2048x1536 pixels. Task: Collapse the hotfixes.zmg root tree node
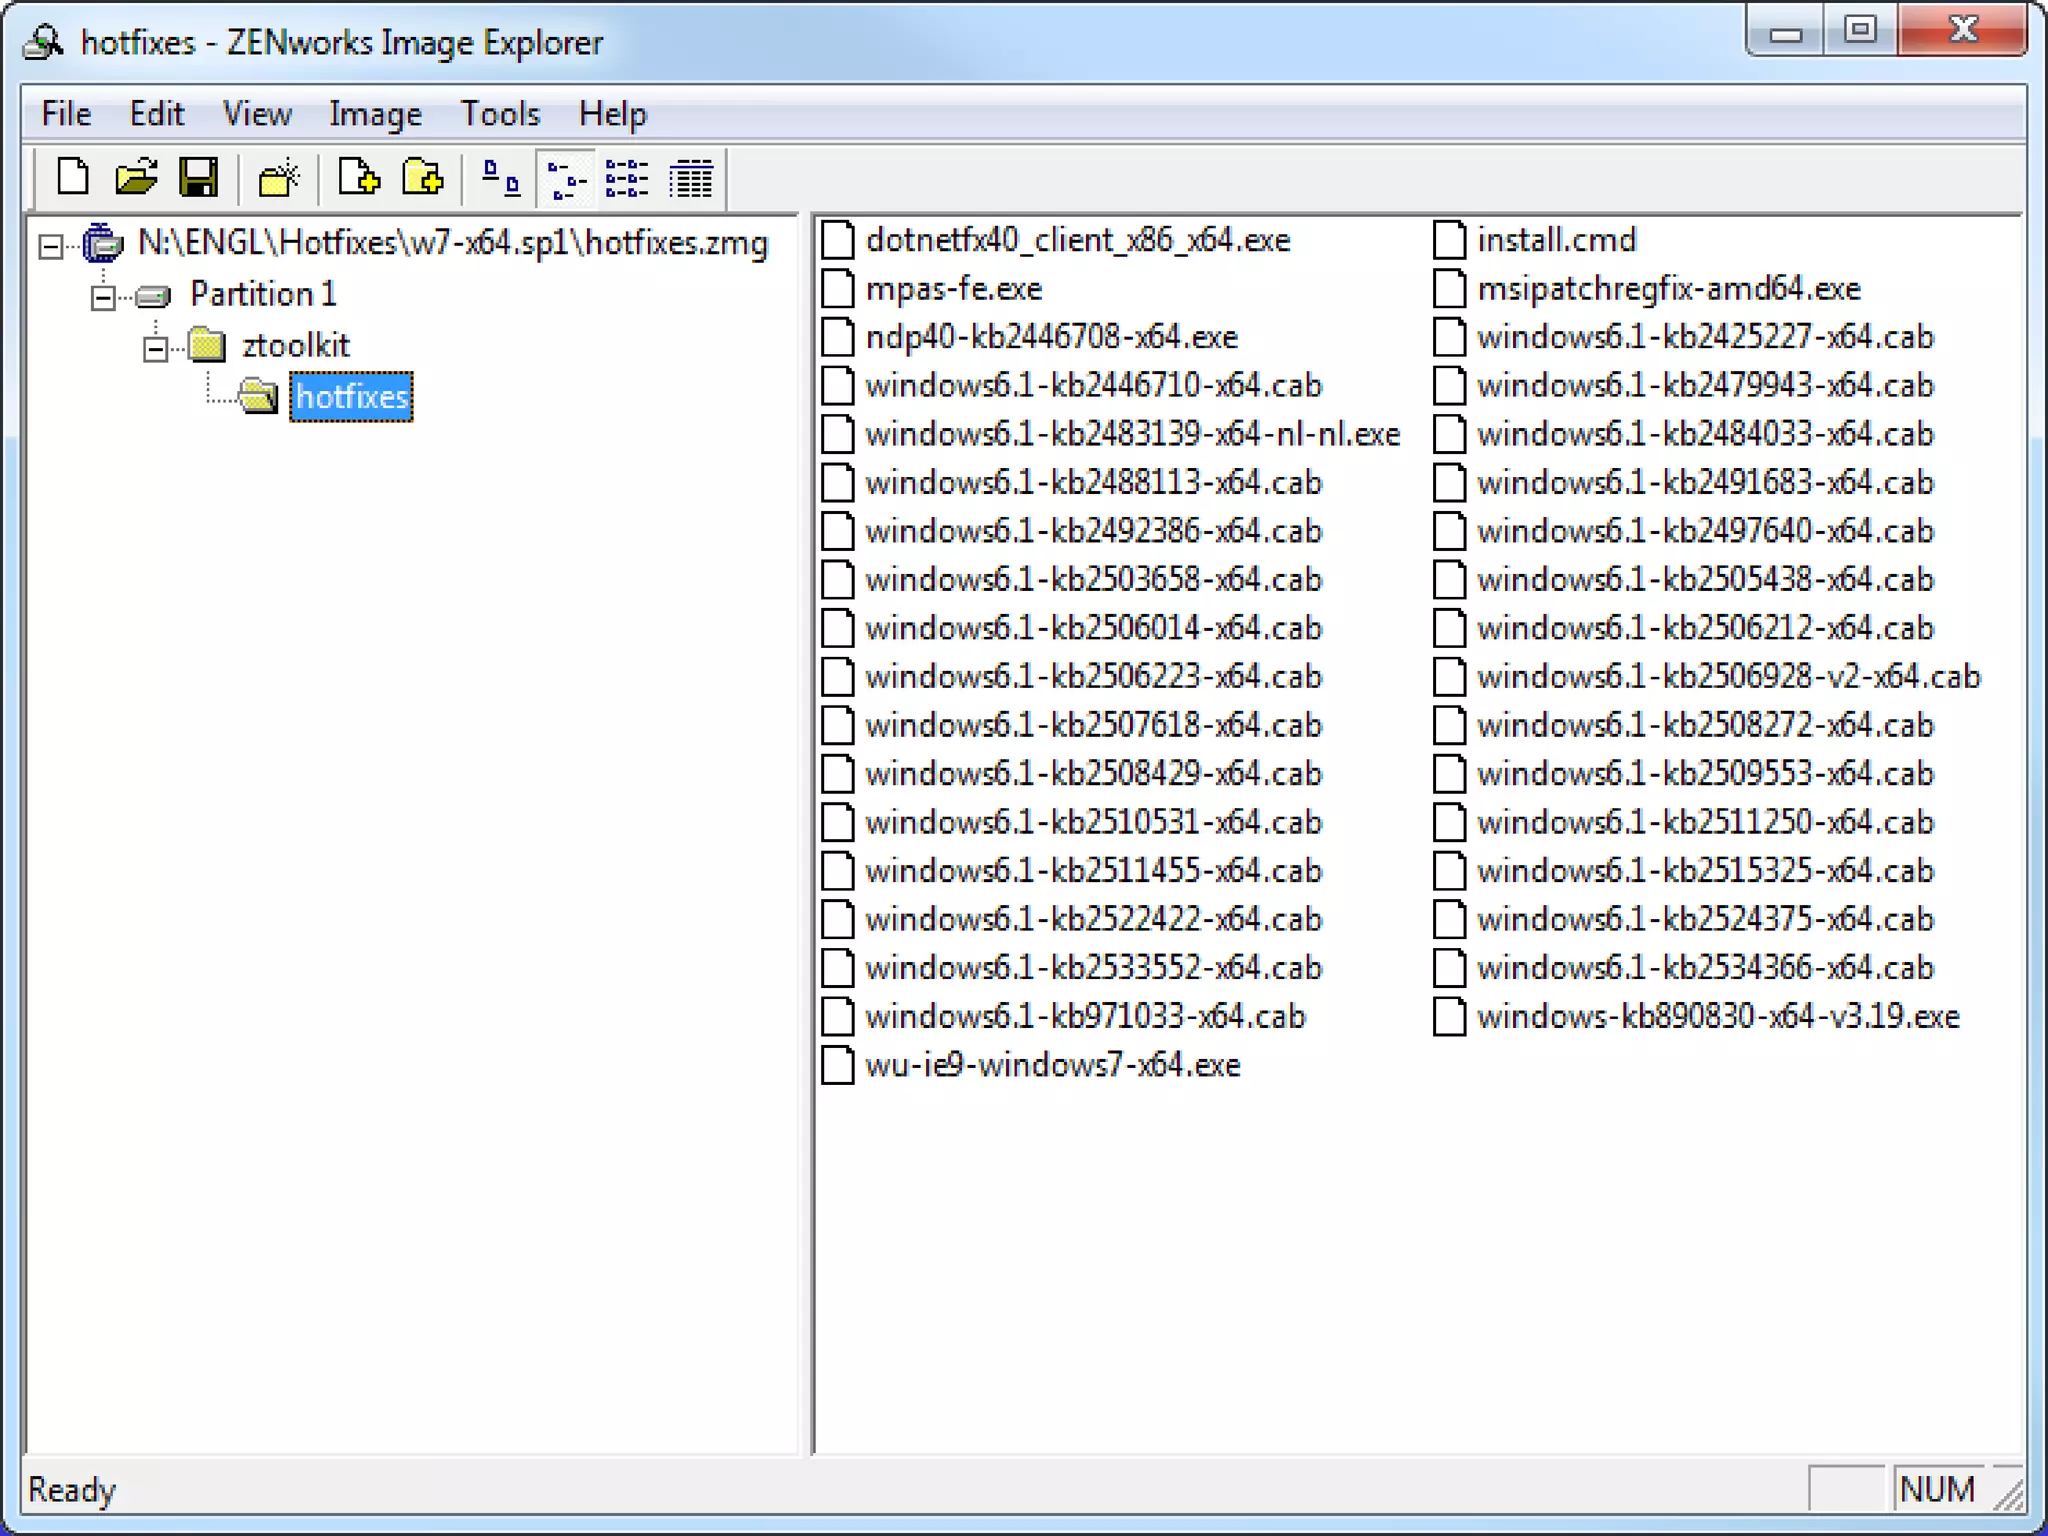click(x=50, y=245)
